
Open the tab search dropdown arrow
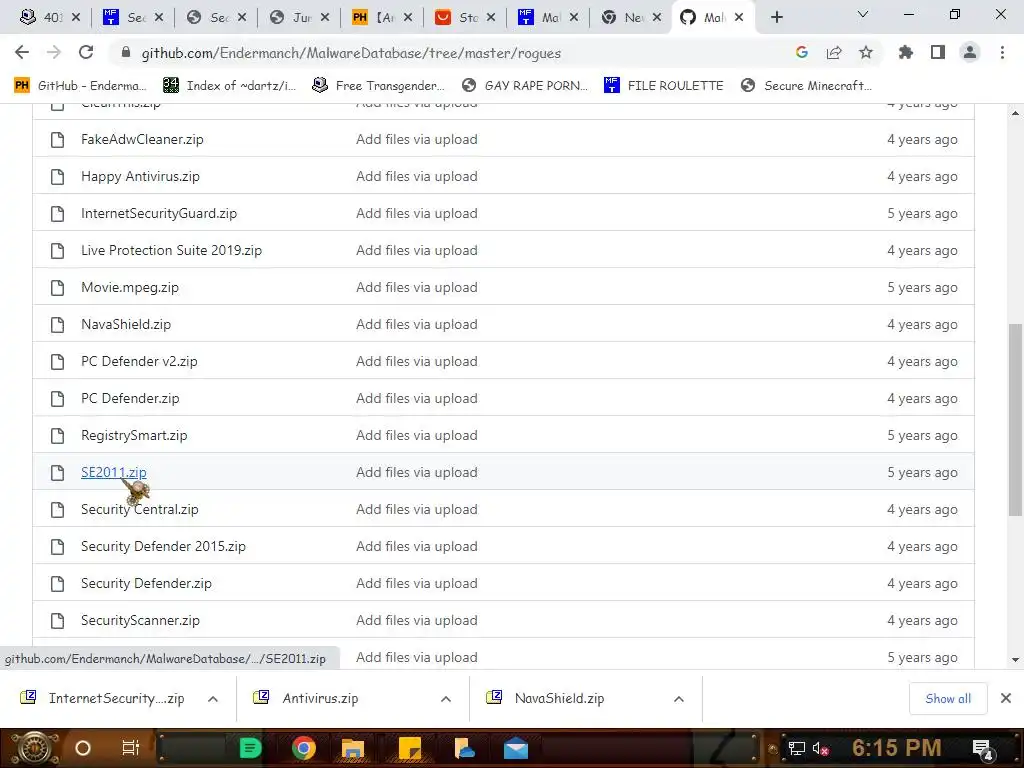[x=863, y=14]
